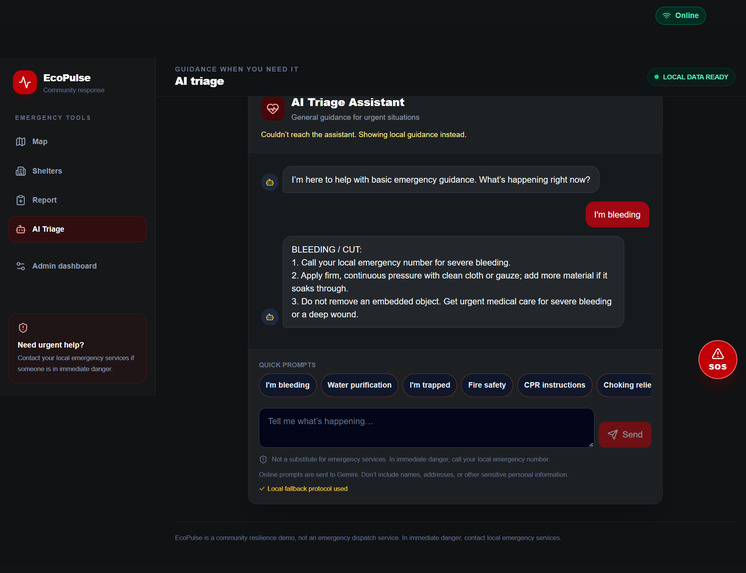Open the Map section
This screenshot has height=573, width=746.
click(78, 142)
